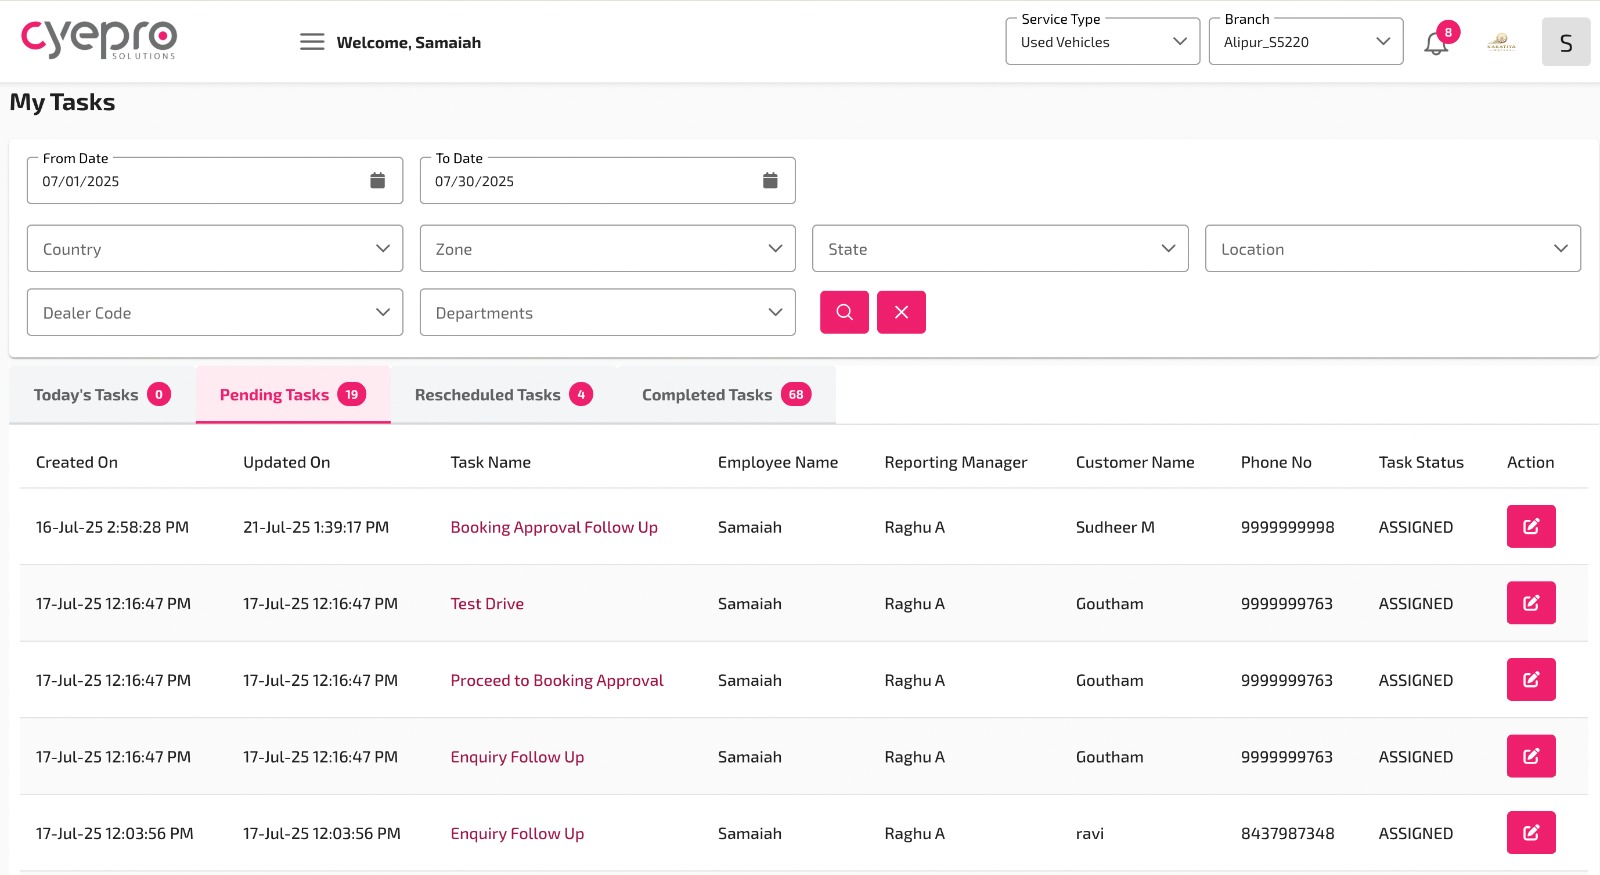The width and height of the screenshot is (1600, 875).
Task: Click the From Date input field
Action: [x=195, y=182]
